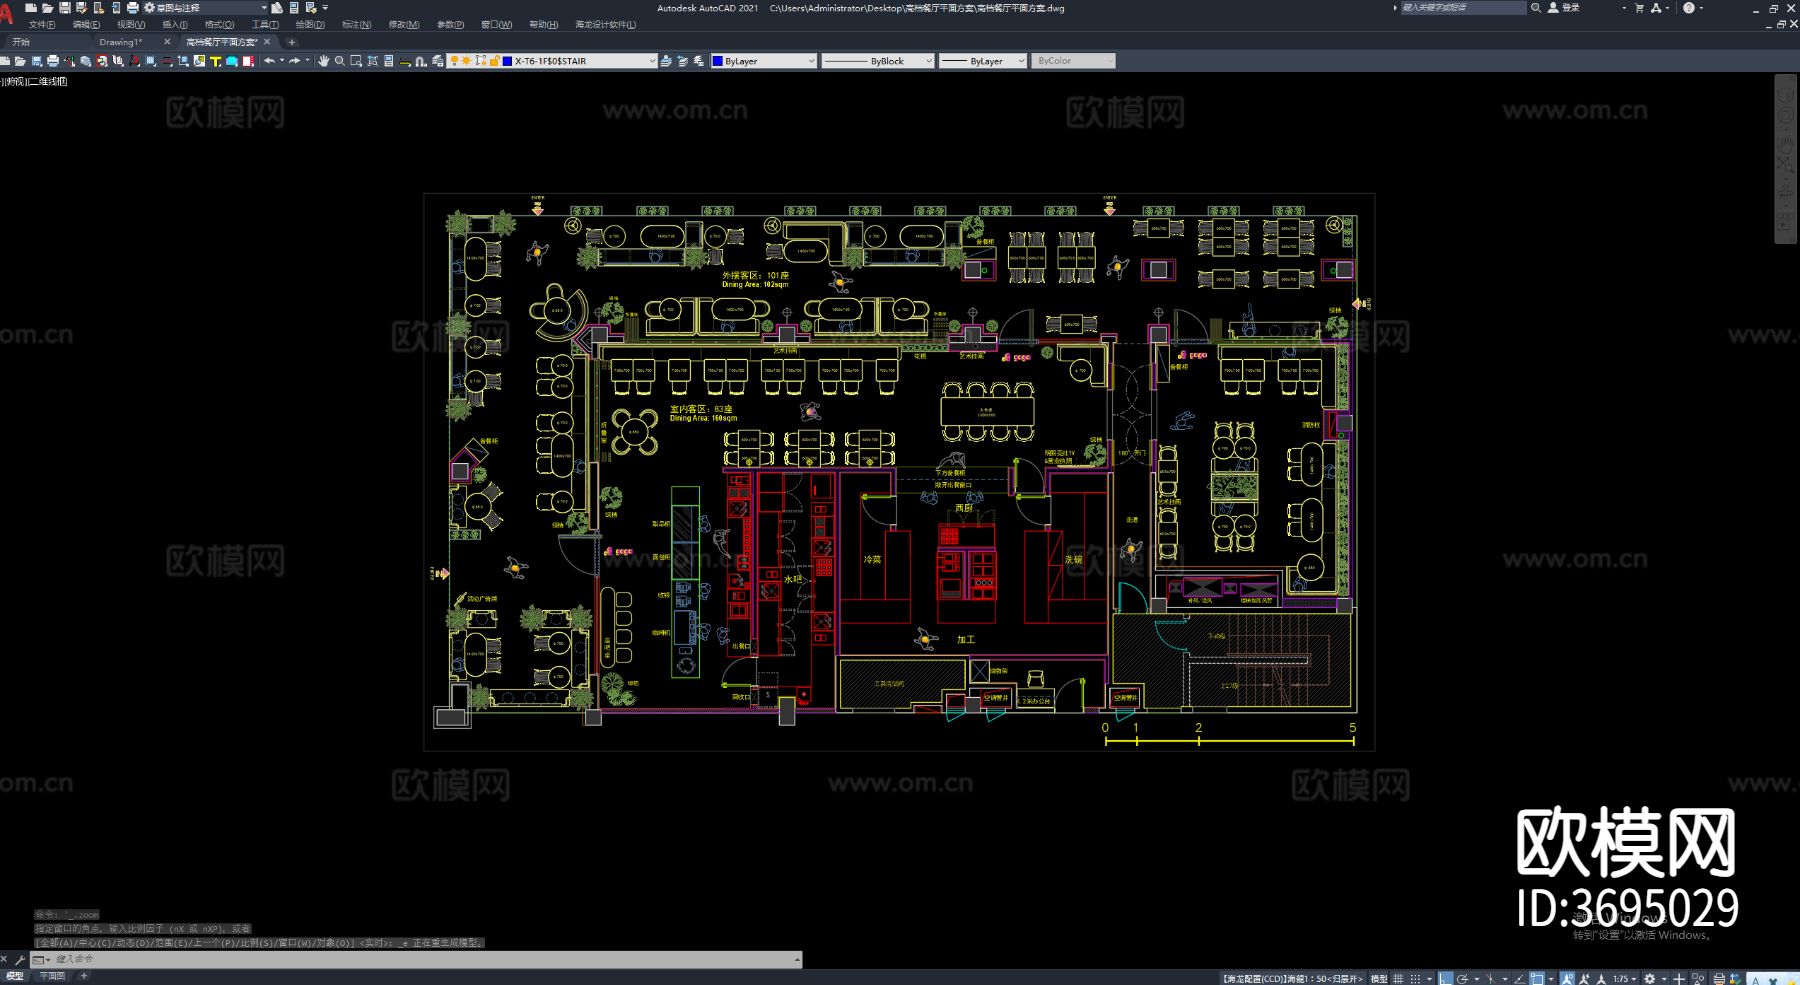Switch to the 模型 model tab at bottom left
The height and width of the screenshot is (985, 1800).
coord(15,976)
